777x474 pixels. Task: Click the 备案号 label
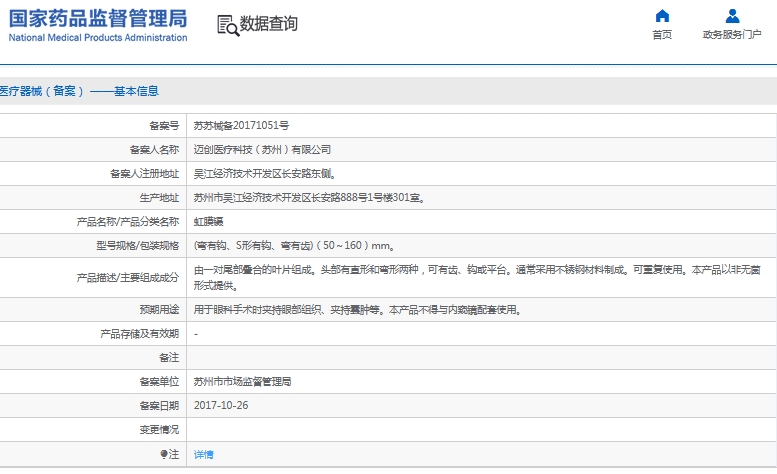pyautogui.click(x=164, y=126)
